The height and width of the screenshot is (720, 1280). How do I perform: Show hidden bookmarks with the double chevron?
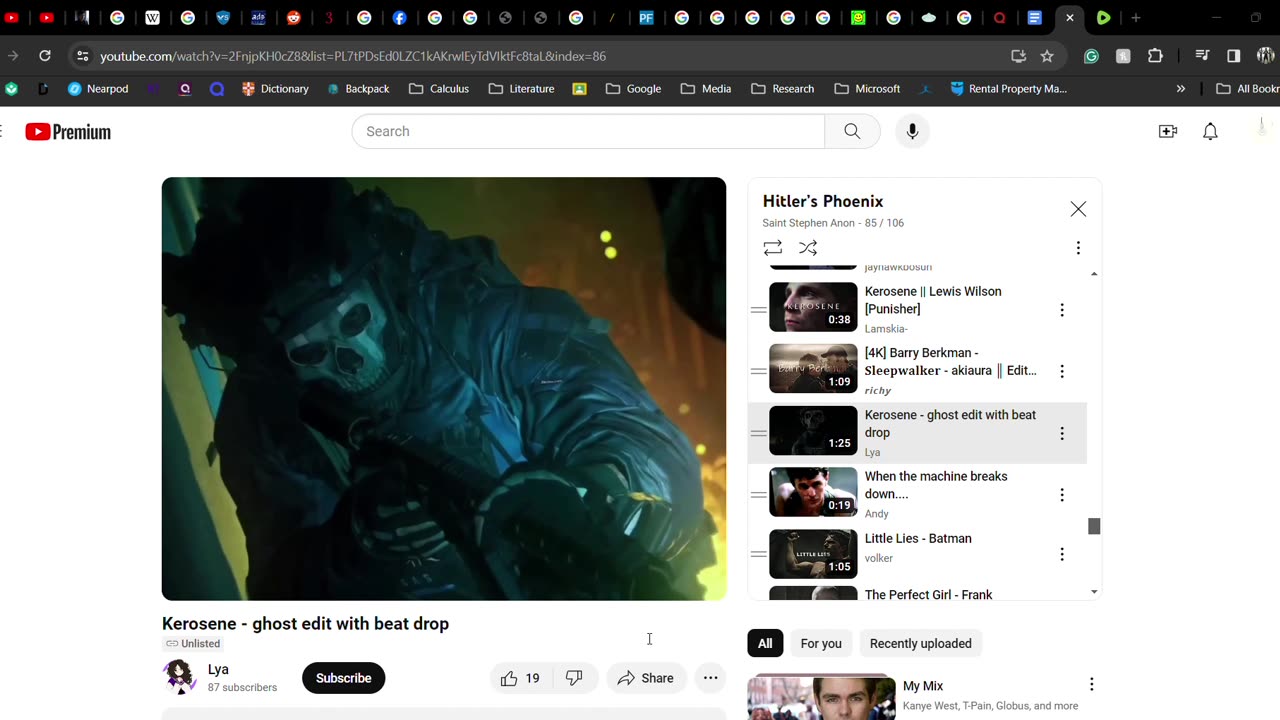click(1181, 89)
